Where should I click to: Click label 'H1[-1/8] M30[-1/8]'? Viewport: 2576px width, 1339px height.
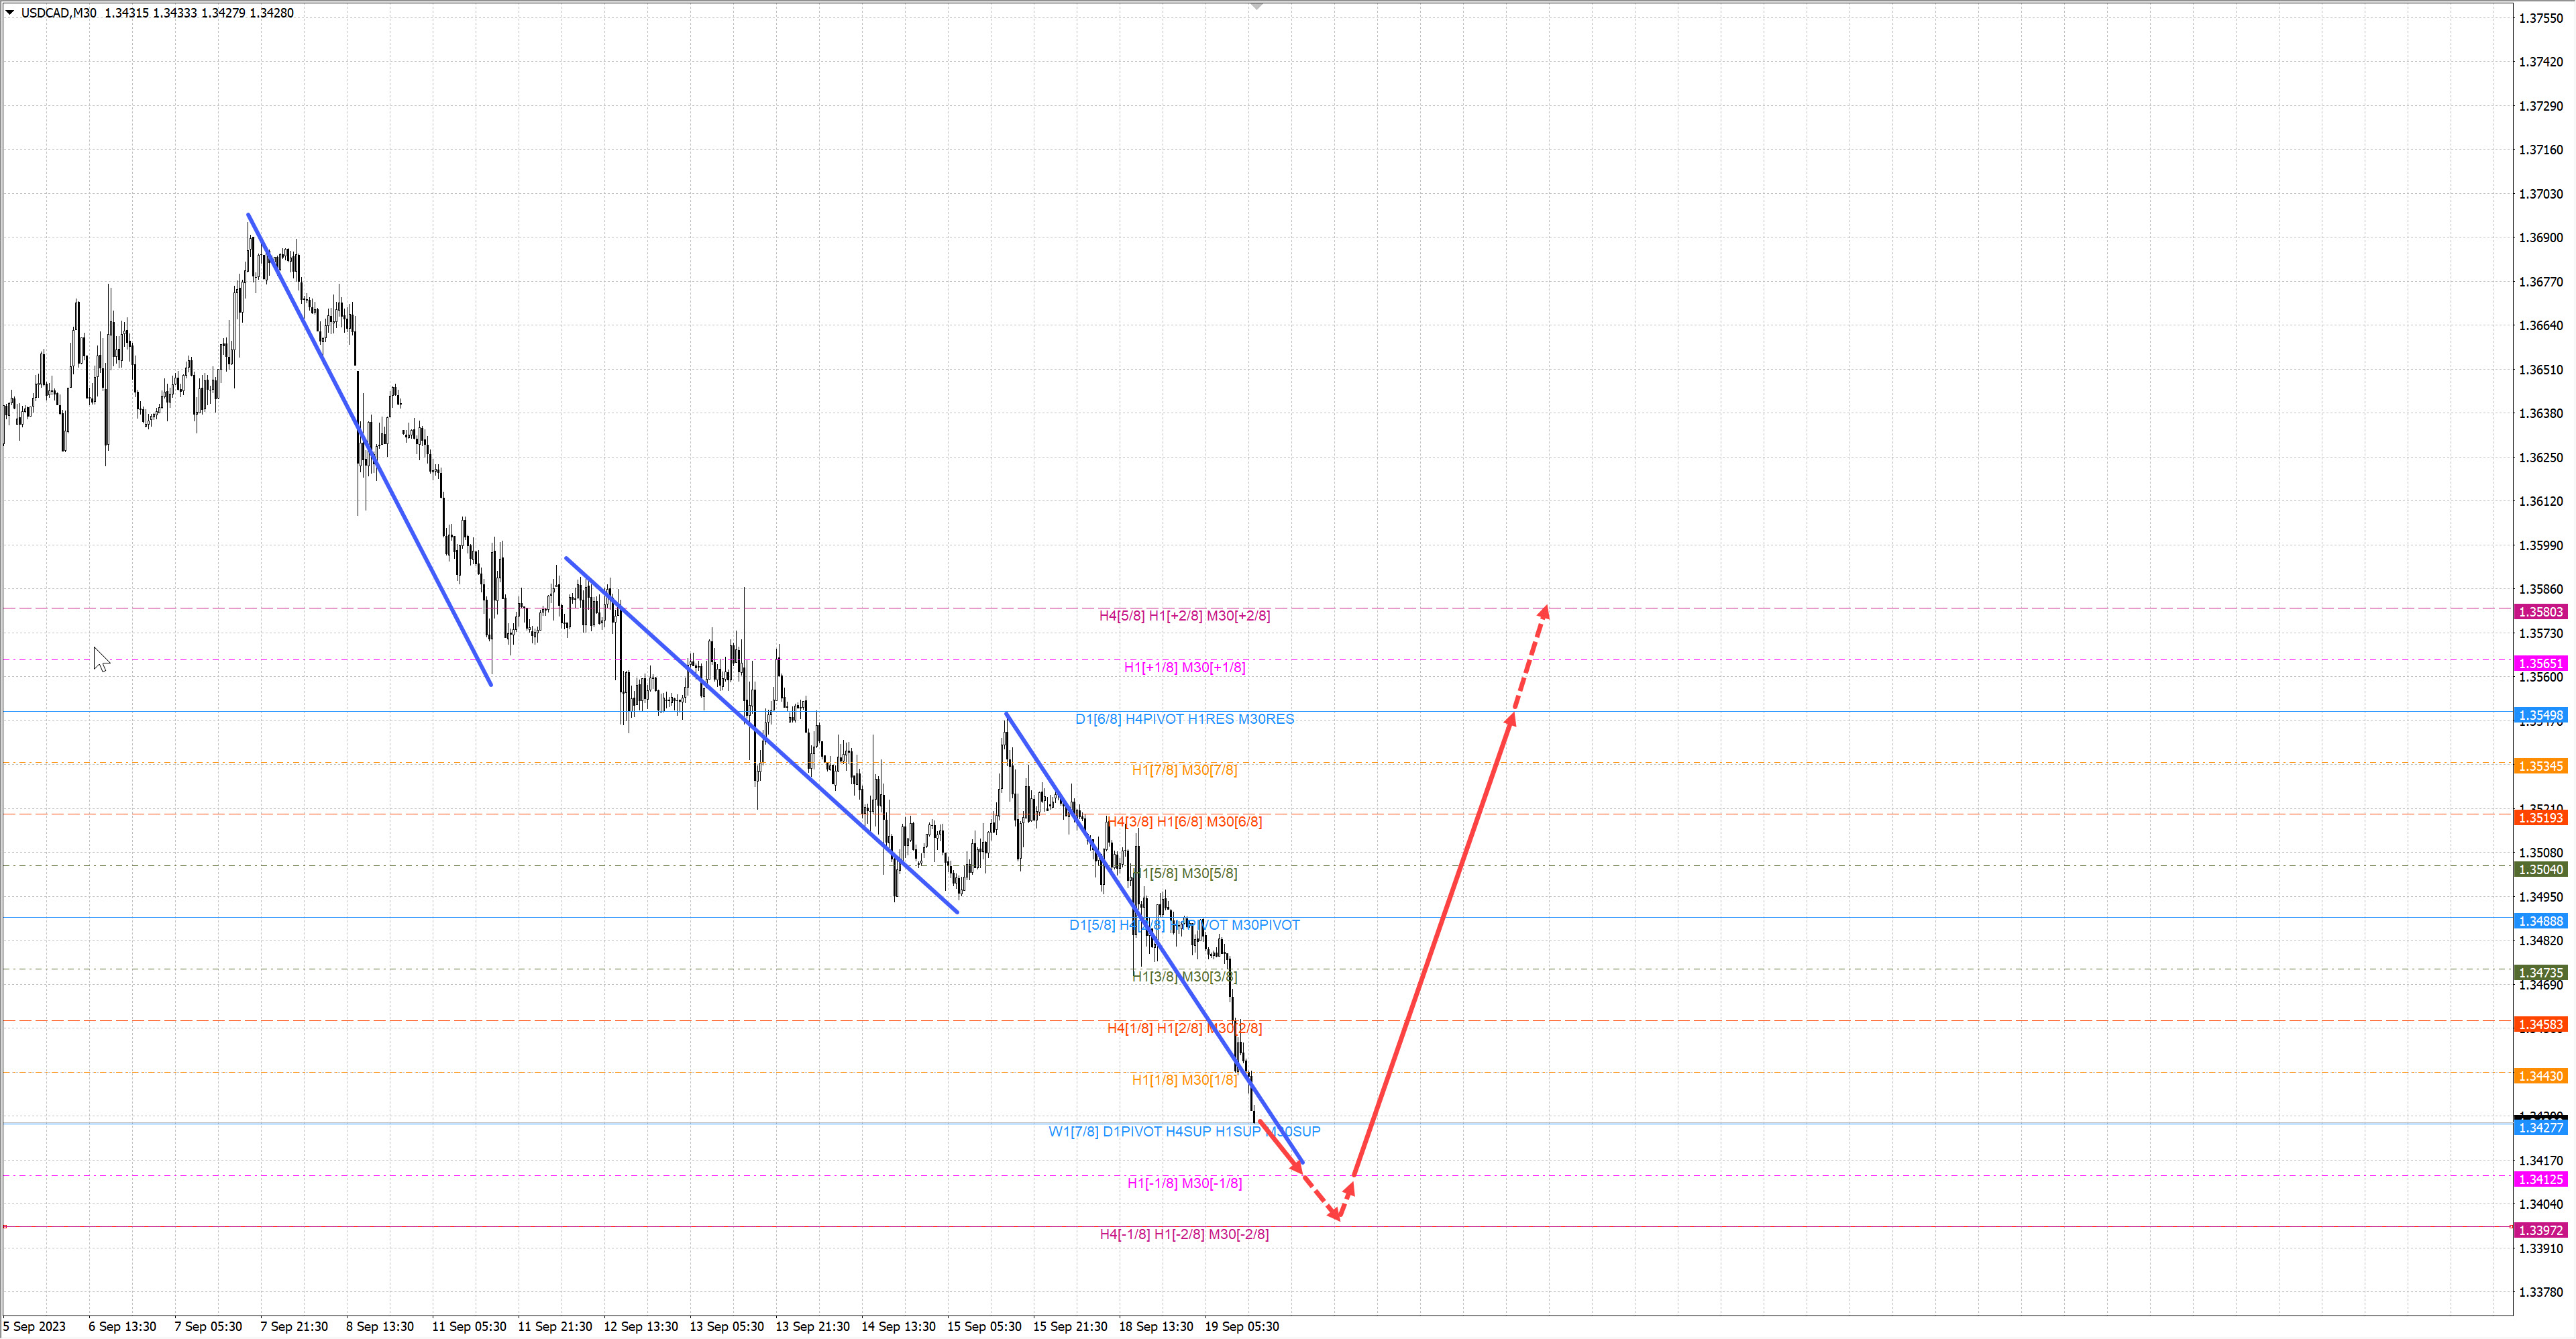pos(1184,1183)
